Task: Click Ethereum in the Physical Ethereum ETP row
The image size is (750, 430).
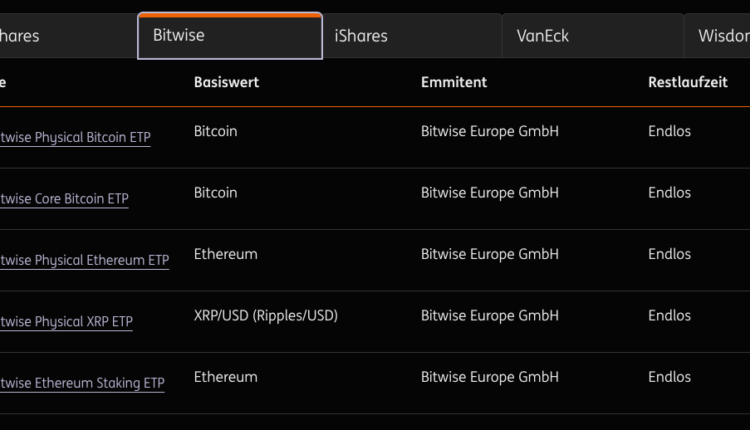Action: [x=225, y=254]
